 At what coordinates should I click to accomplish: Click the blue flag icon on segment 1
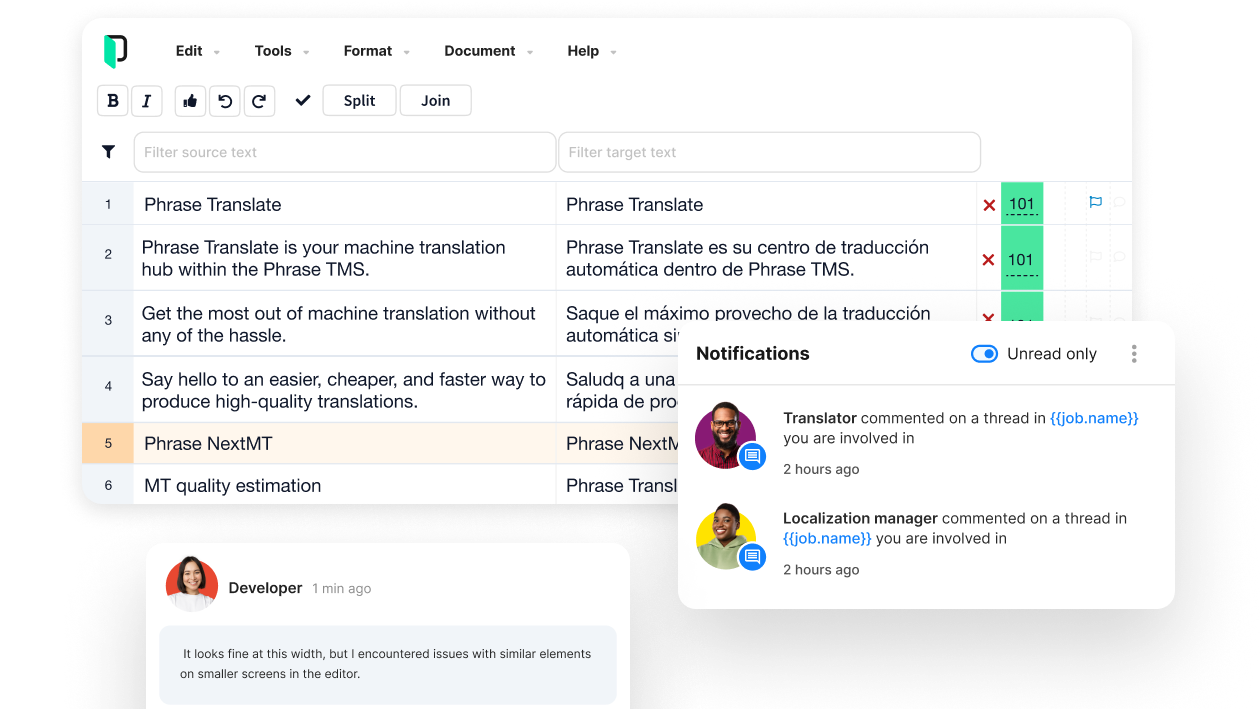(1095, 202)
